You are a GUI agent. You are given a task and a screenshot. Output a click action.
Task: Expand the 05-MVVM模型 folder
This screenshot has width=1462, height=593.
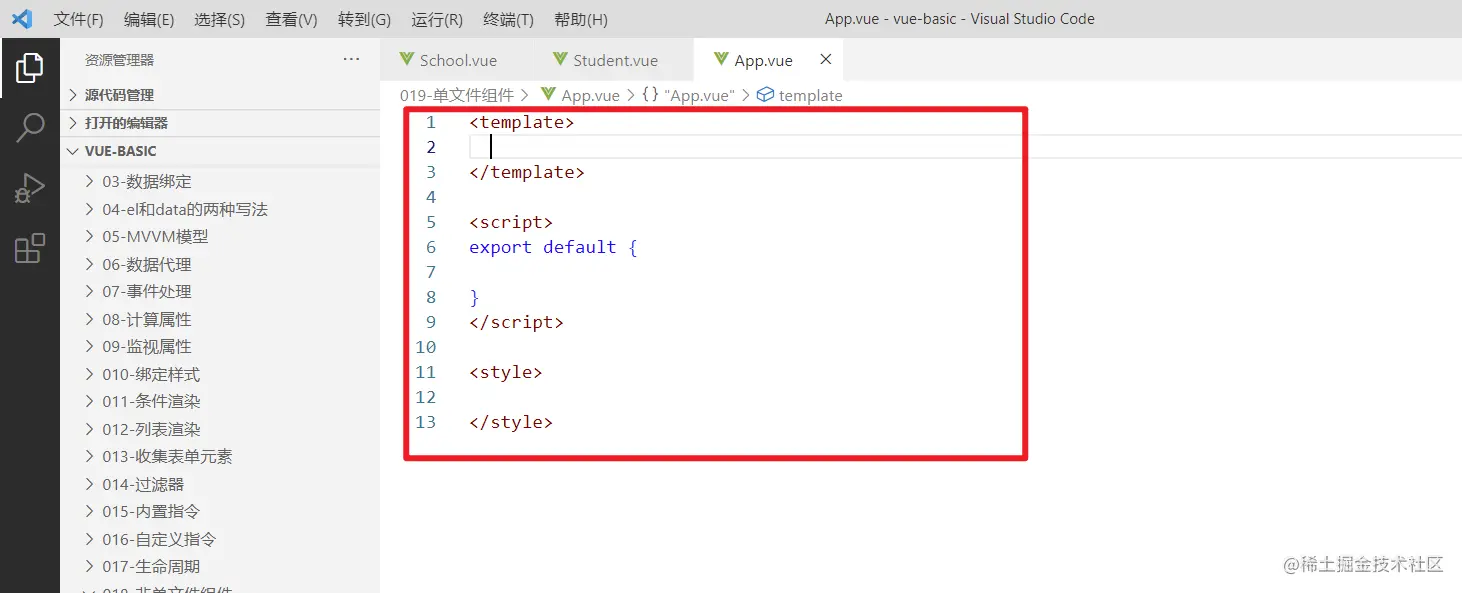click(220, 237)
